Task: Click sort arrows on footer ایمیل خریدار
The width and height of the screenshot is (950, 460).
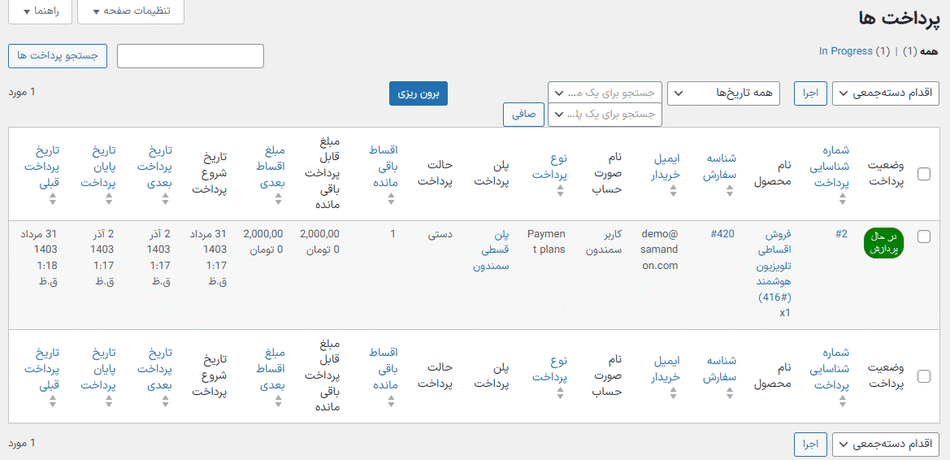Action: point(674,393)
